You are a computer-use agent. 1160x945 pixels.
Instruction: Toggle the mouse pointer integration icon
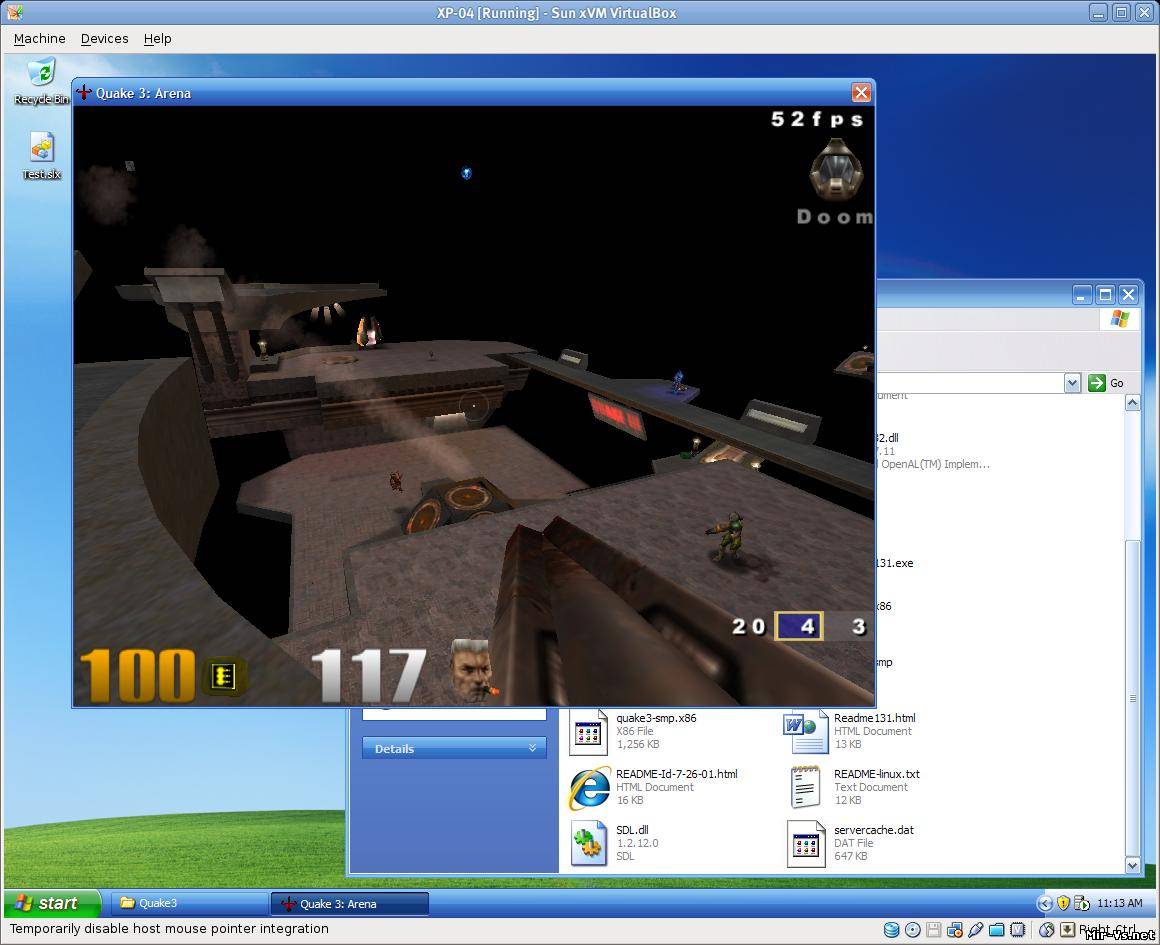coord(1046,929)
